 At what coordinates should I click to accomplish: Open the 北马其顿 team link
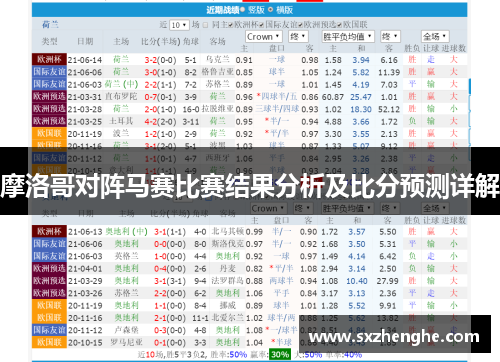228,231
